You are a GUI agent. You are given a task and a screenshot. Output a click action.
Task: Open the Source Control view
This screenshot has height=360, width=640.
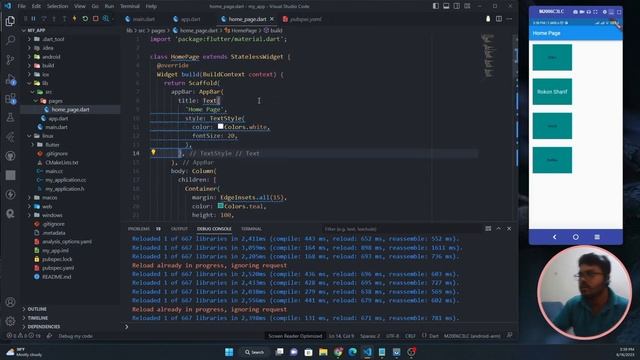(10, 60)
